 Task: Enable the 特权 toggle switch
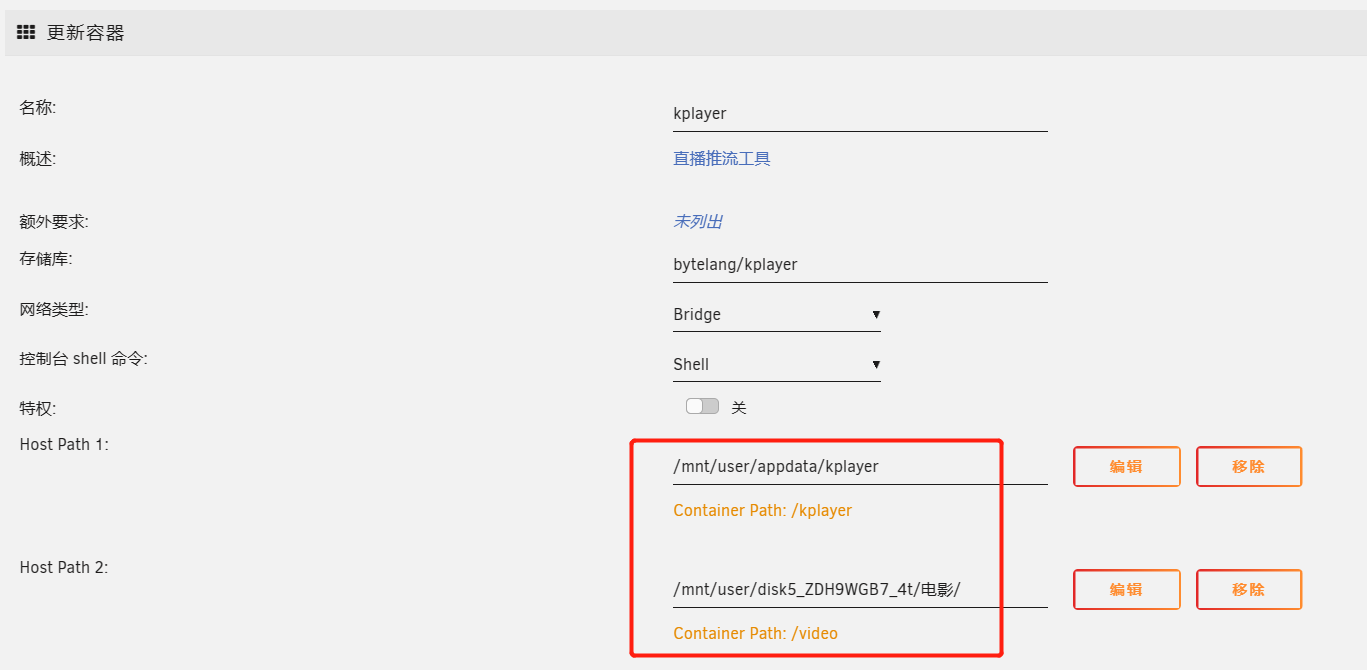tap(702, 407)
